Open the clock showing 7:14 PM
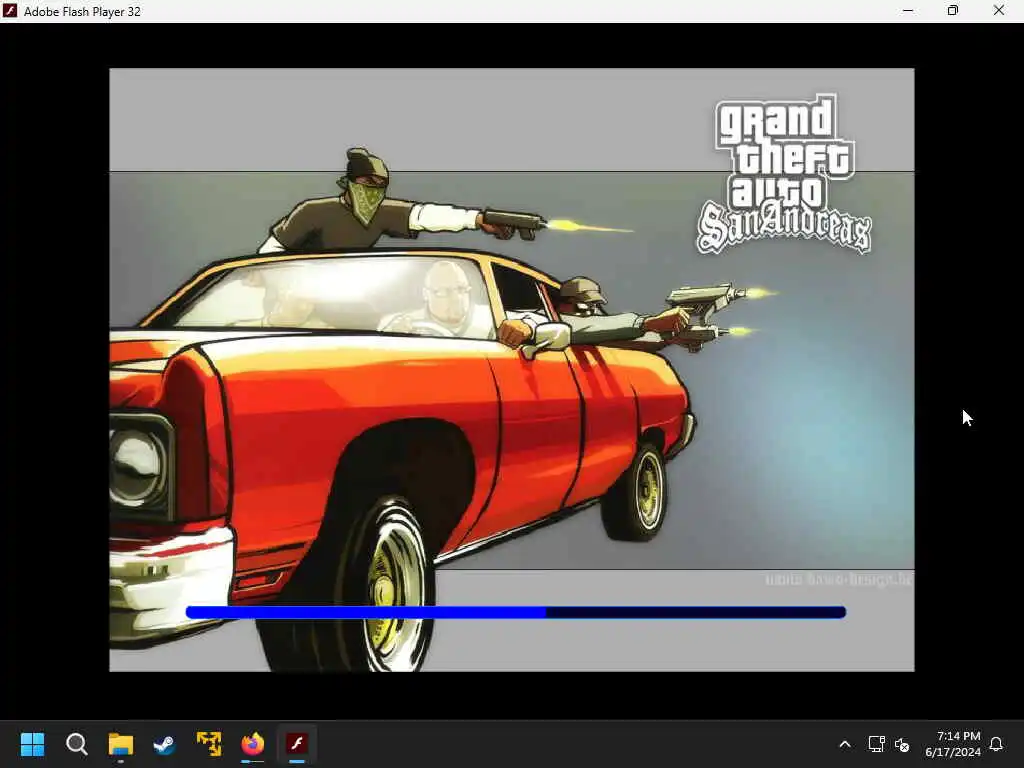This screenshot has height=768, width=1024. [953, 744]
